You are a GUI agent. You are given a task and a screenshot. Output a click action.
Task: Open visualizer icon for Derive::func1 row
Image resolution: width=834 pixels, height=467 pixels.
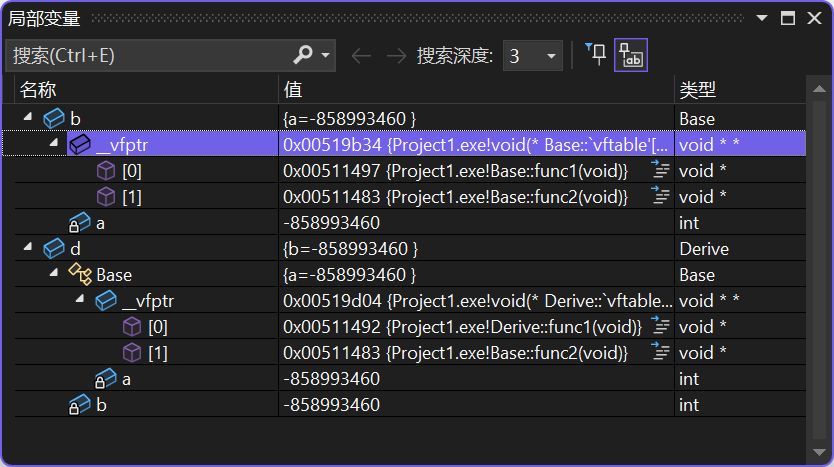[x=660, y=326]
